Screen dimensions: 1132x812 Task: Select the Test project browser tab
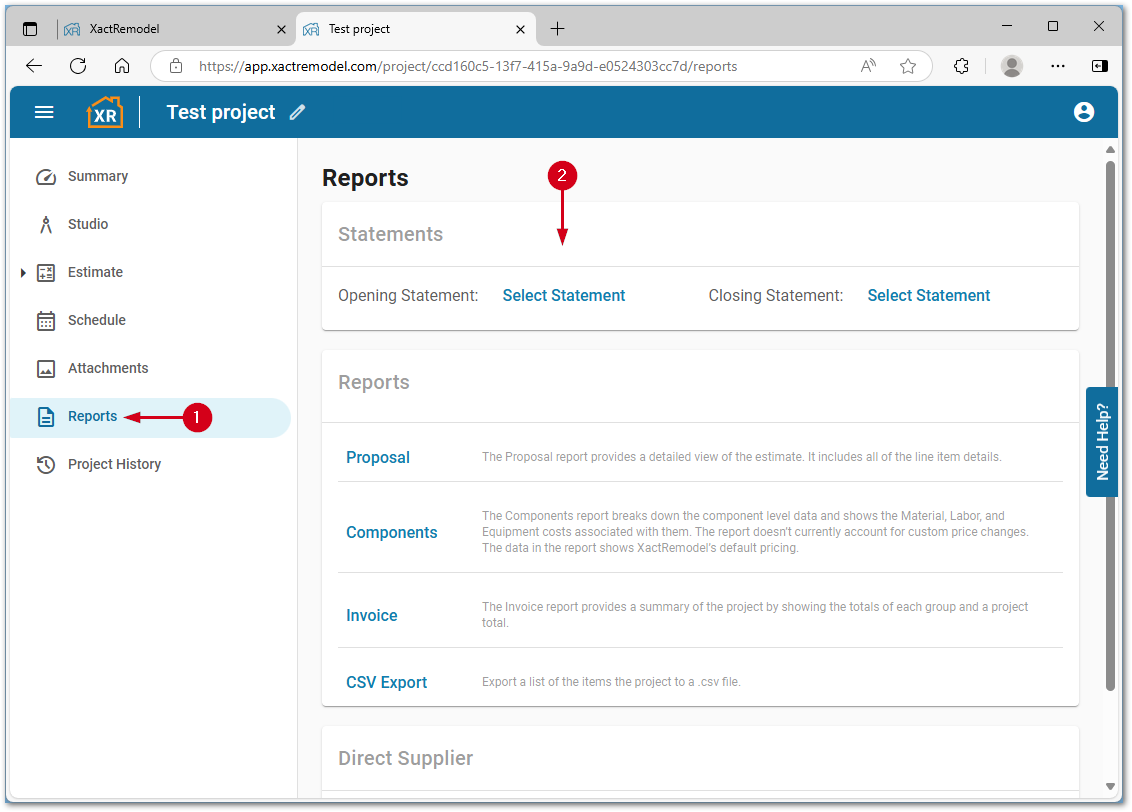415,29
